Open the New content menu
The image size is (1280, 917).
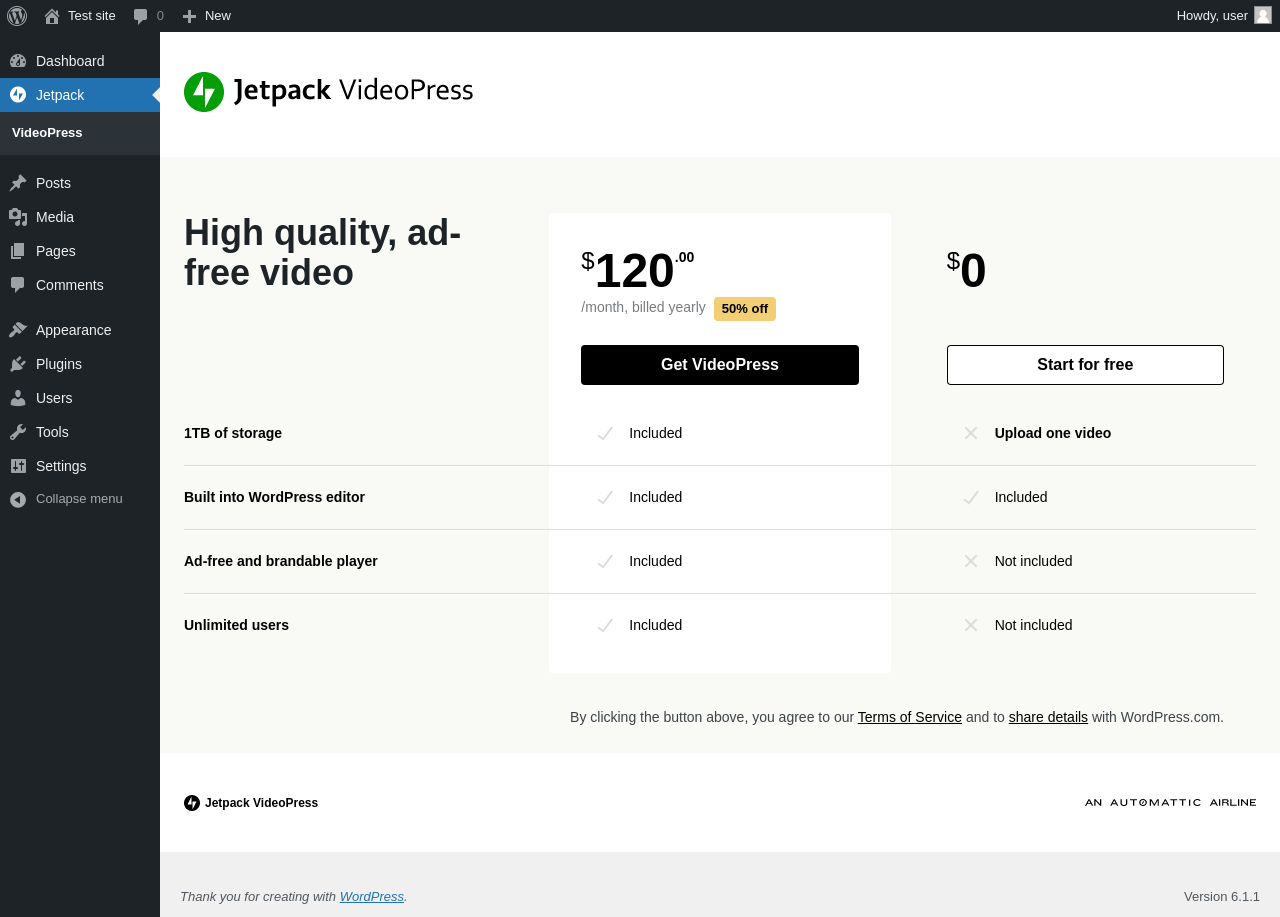tap(206, 16)
